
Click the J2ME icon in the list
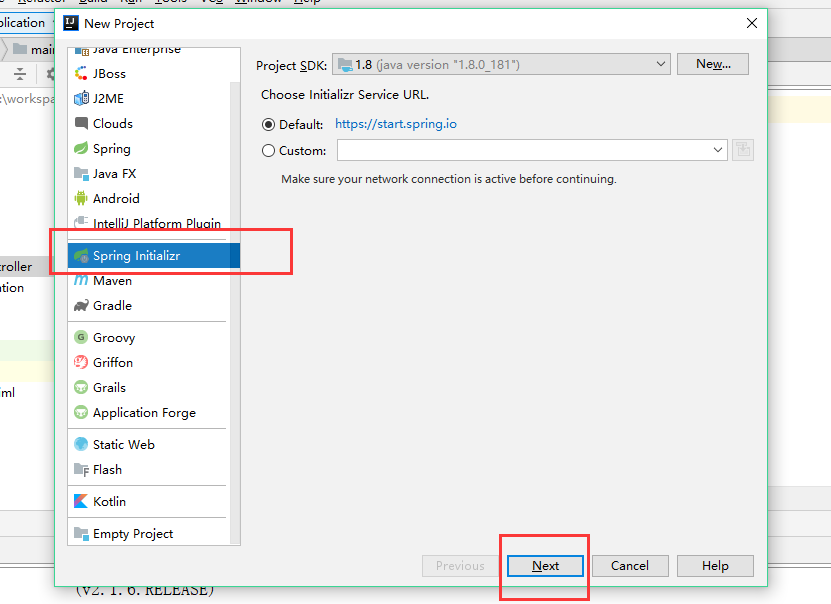pos(81,99)
